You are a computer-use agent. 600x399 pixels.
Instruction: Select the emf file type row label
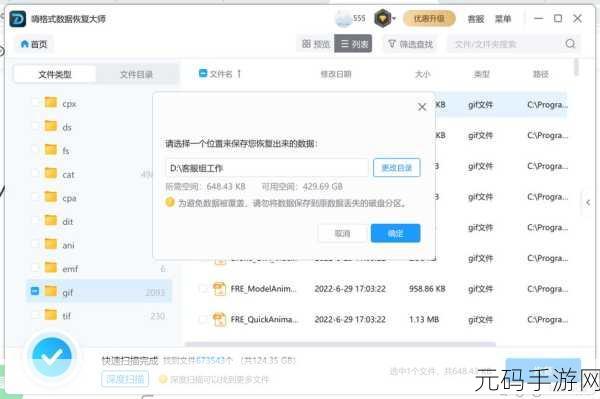(70, 269)
